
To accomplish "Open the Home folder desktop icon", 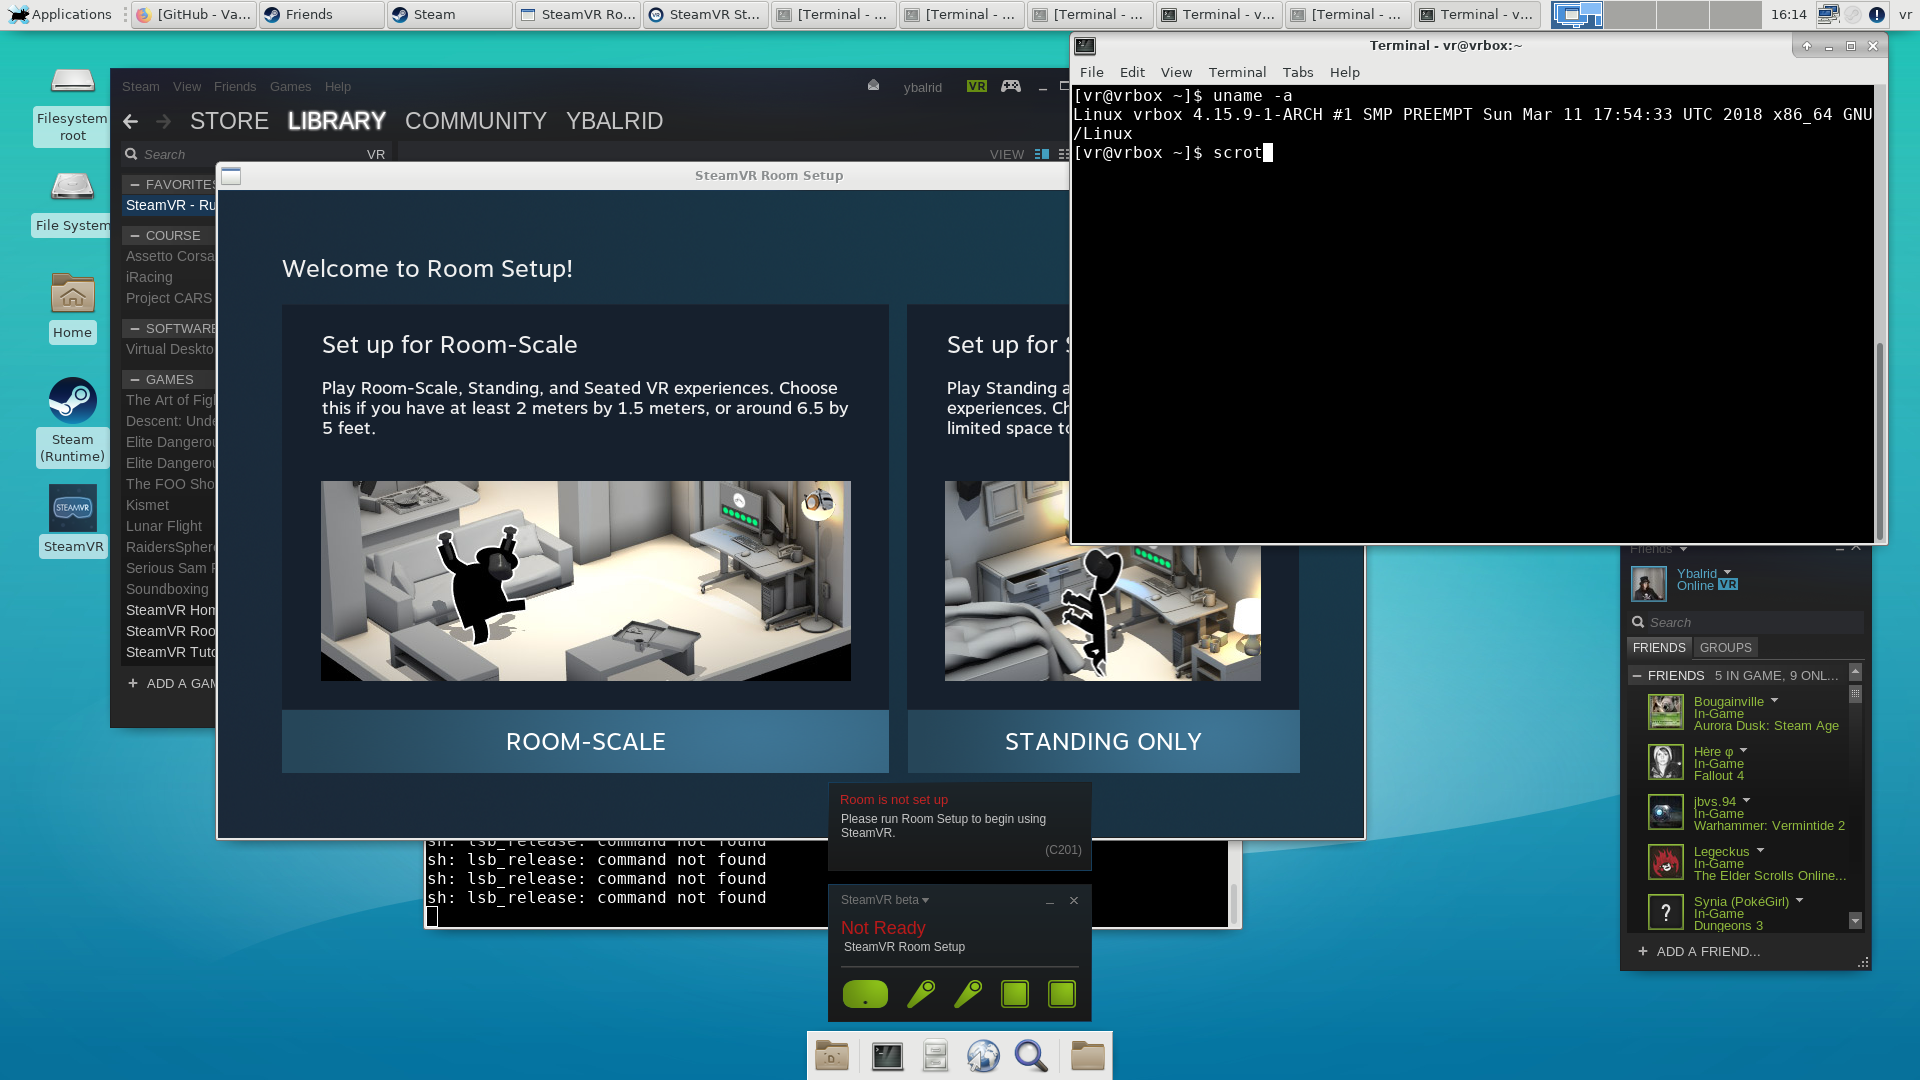I will pyautogui.click(x=73, y=294).
